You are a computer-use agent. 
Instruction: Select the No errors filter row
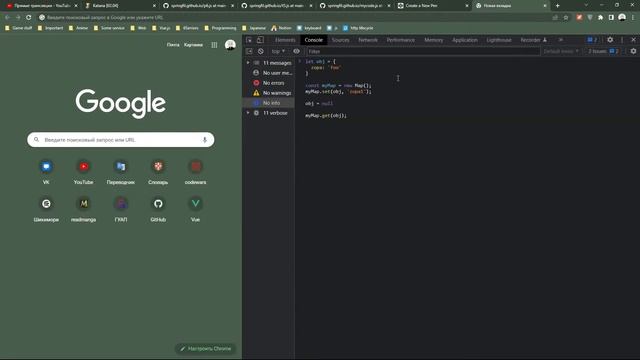tap(269, 83)
